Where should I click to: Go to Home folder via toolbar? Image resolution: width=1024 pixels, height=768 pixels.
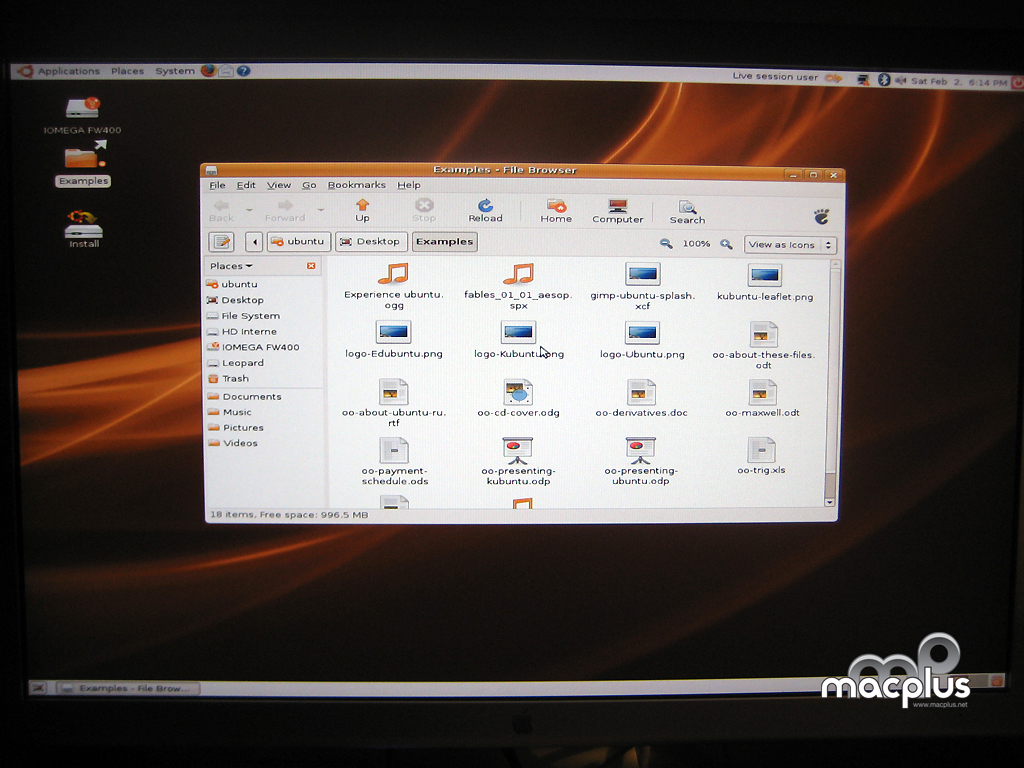(x=556, y=211)
